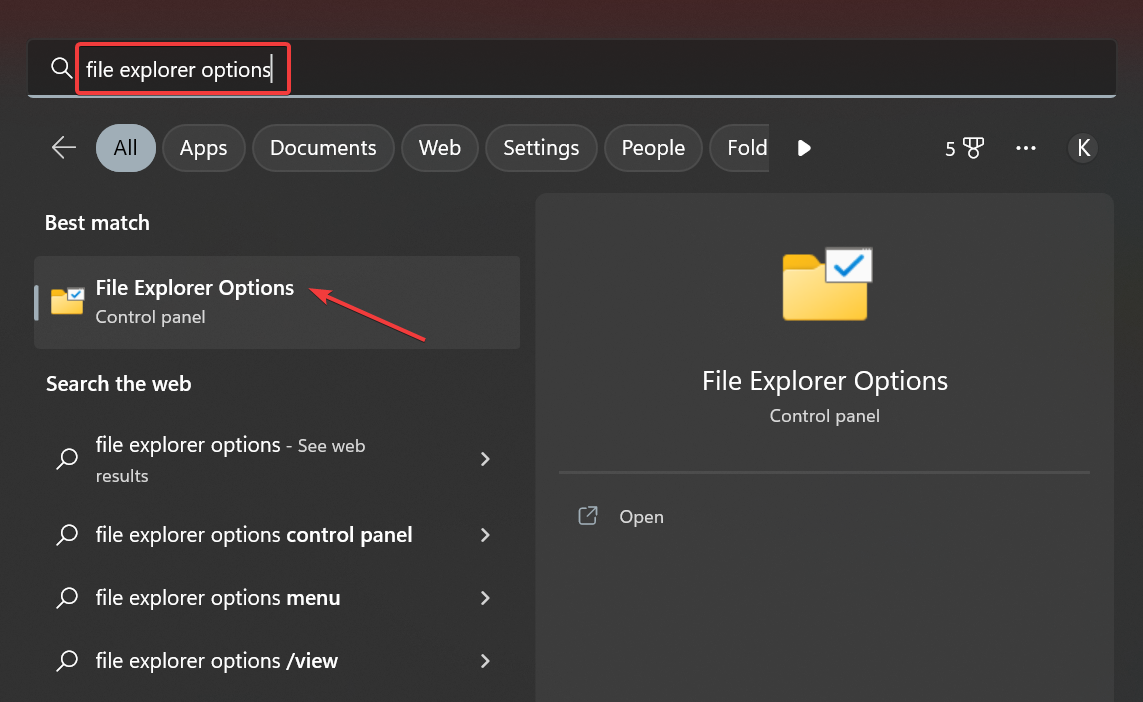Search 'file explorer options control panel' suggestion
The width and height of the screenshot is (1143, 702).
(x=277, y=535)
